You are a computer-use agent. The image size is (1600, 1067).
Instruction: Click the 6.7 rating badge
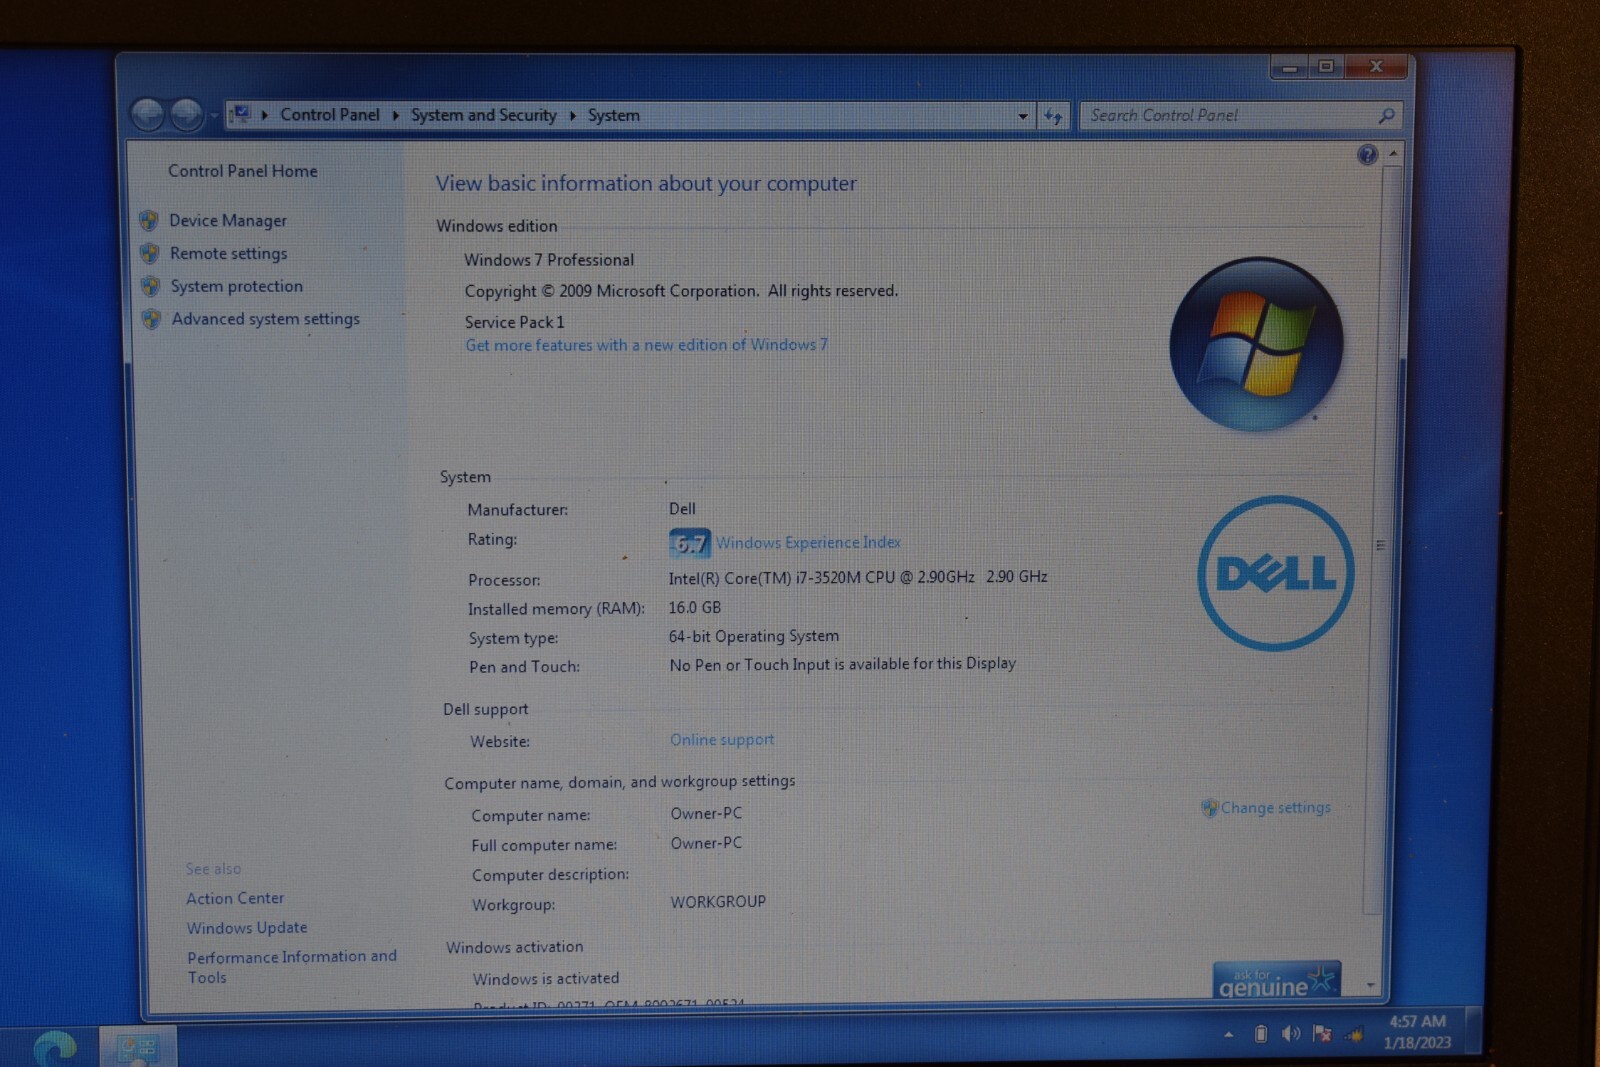point(689,543)
